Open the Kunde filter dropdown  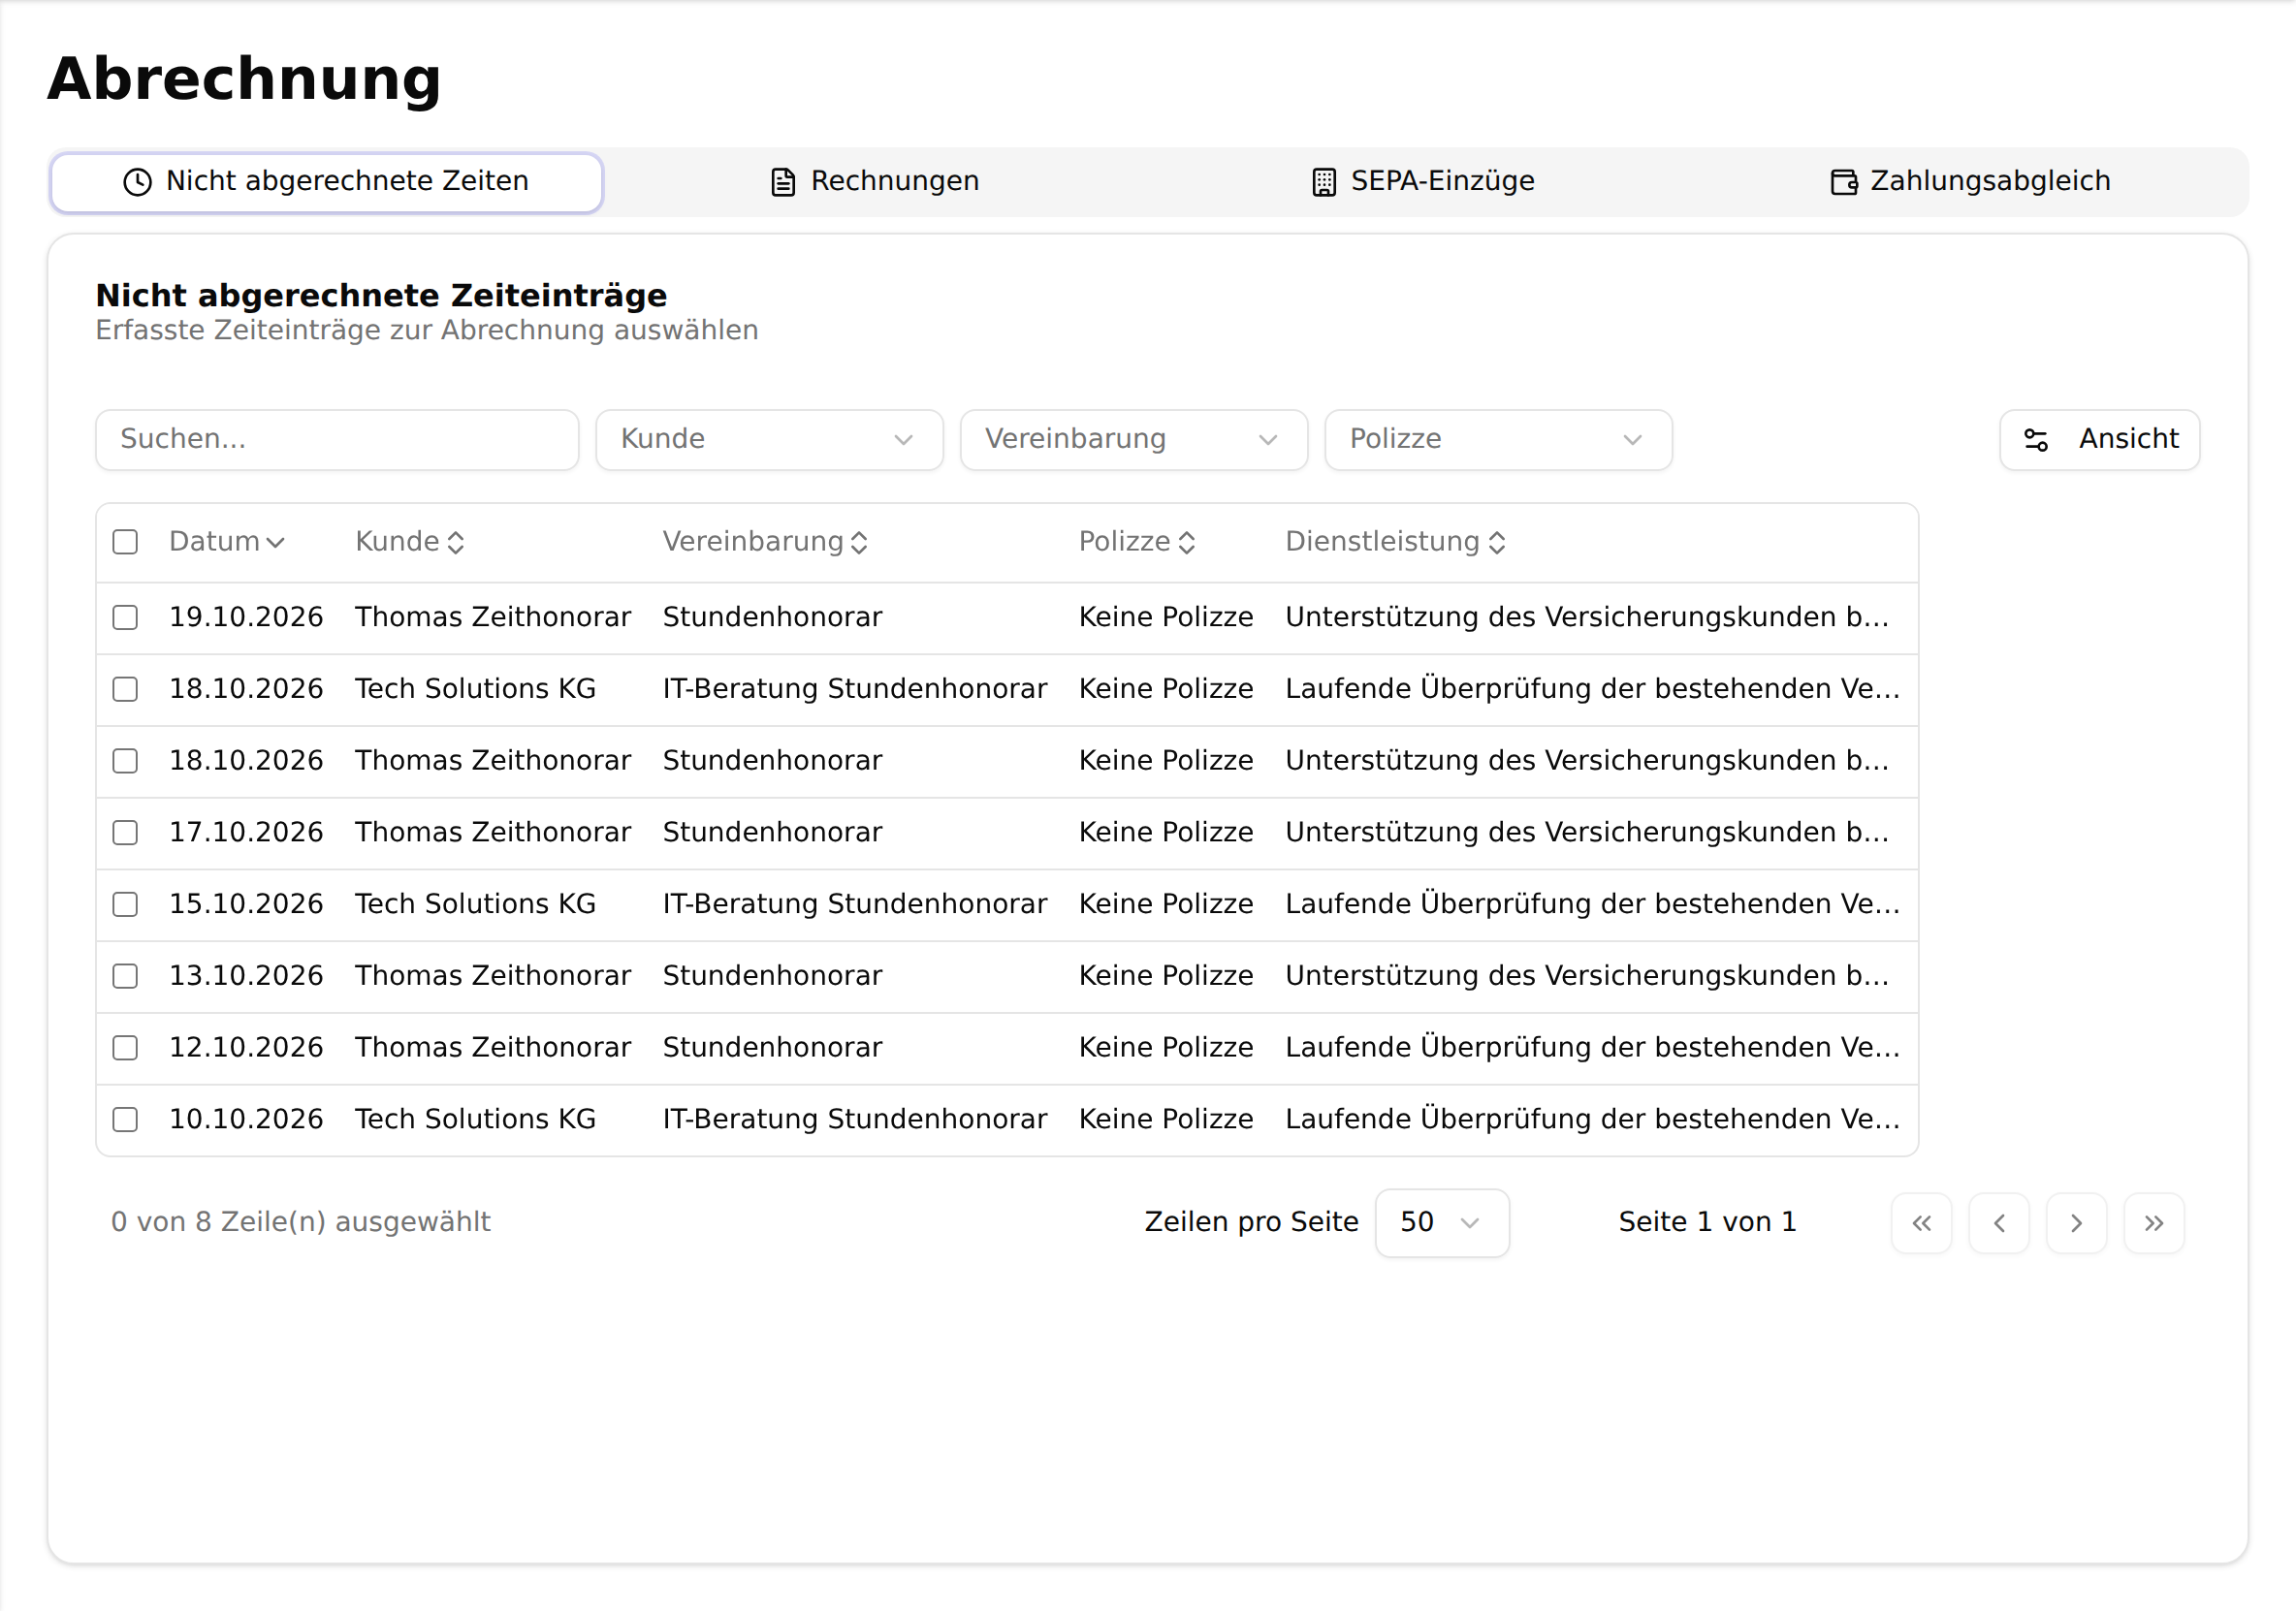(769, 440)
